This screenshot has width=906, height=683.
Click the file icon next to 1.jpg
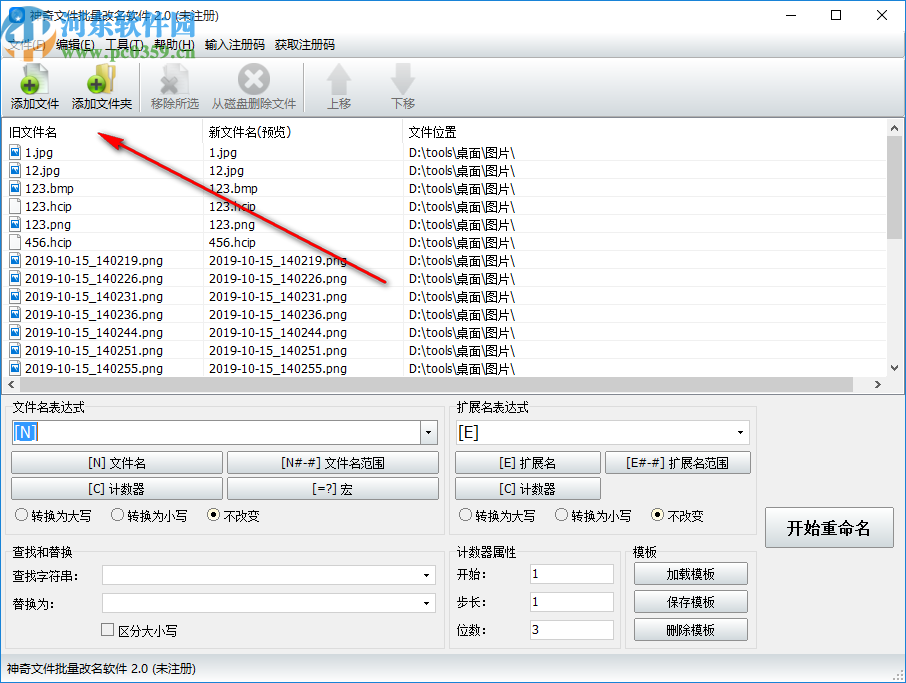coord(15,153)
